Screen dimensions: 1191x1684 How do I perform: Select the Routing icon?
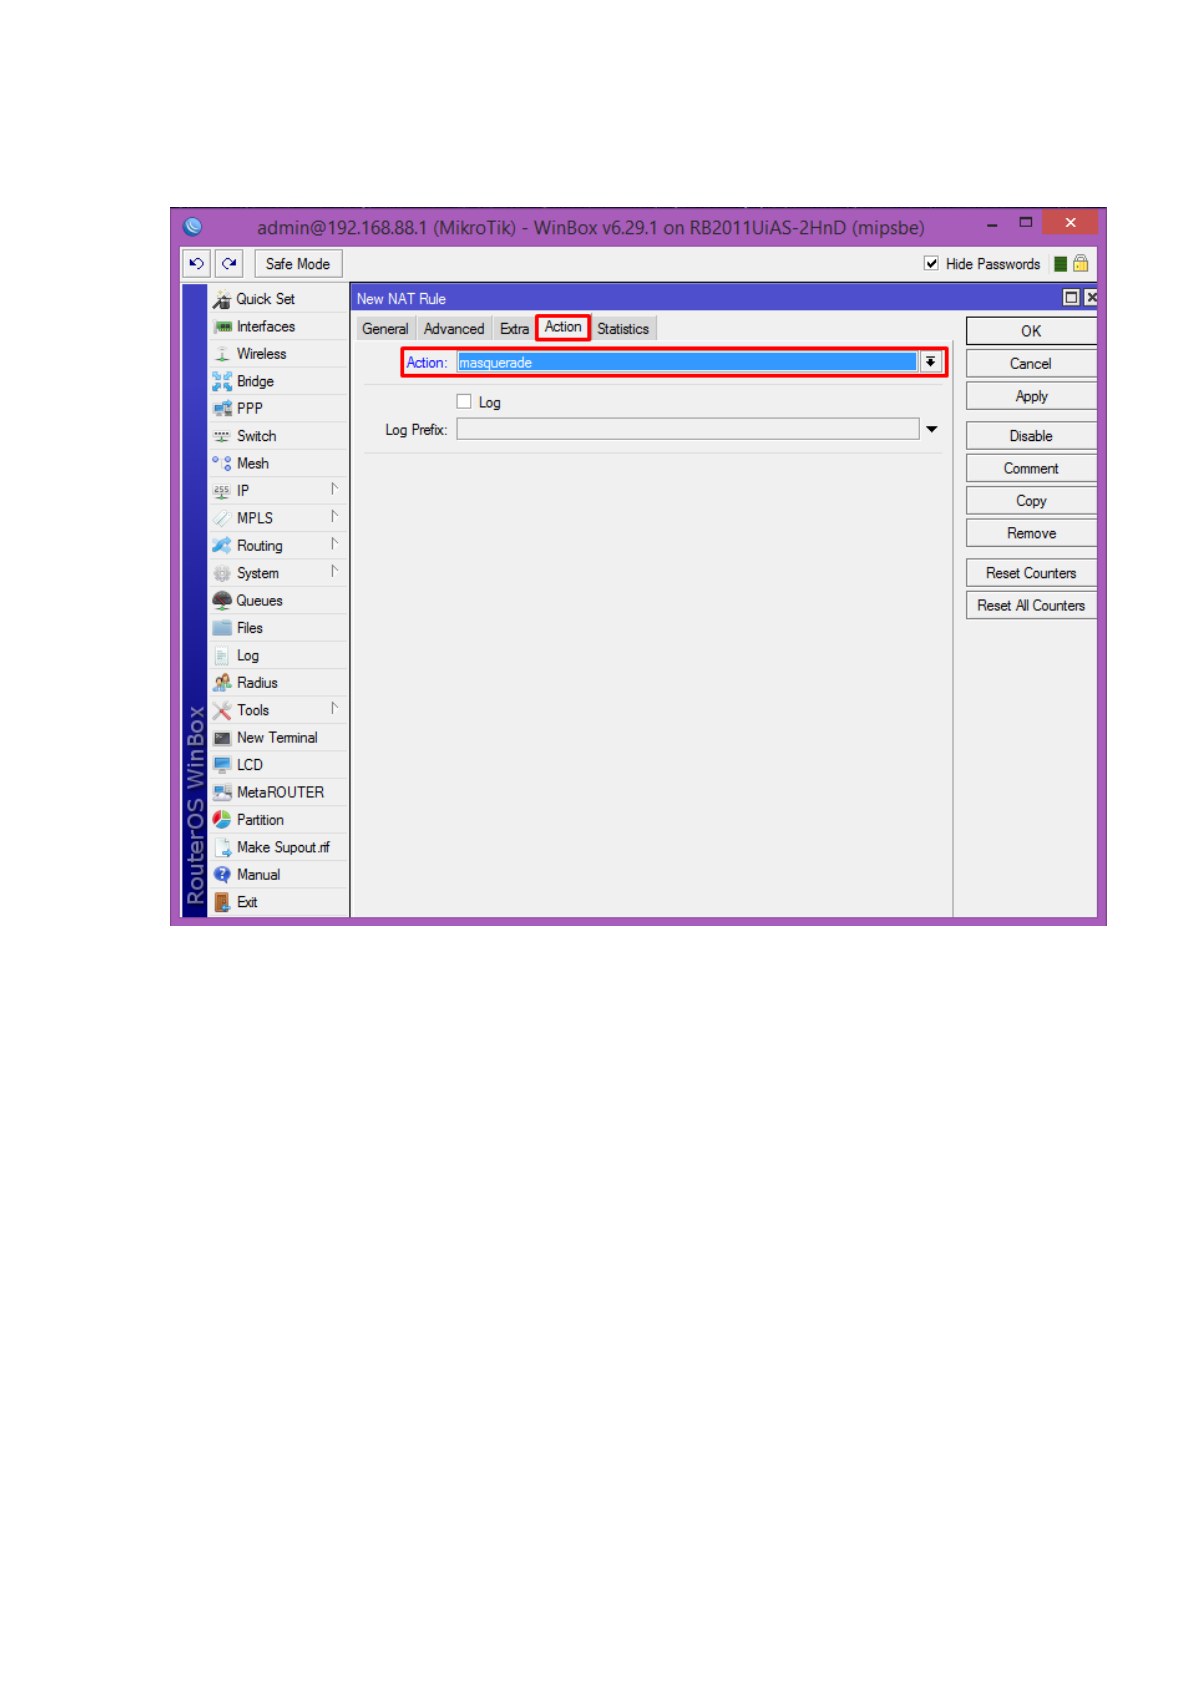tap(222, 546)
